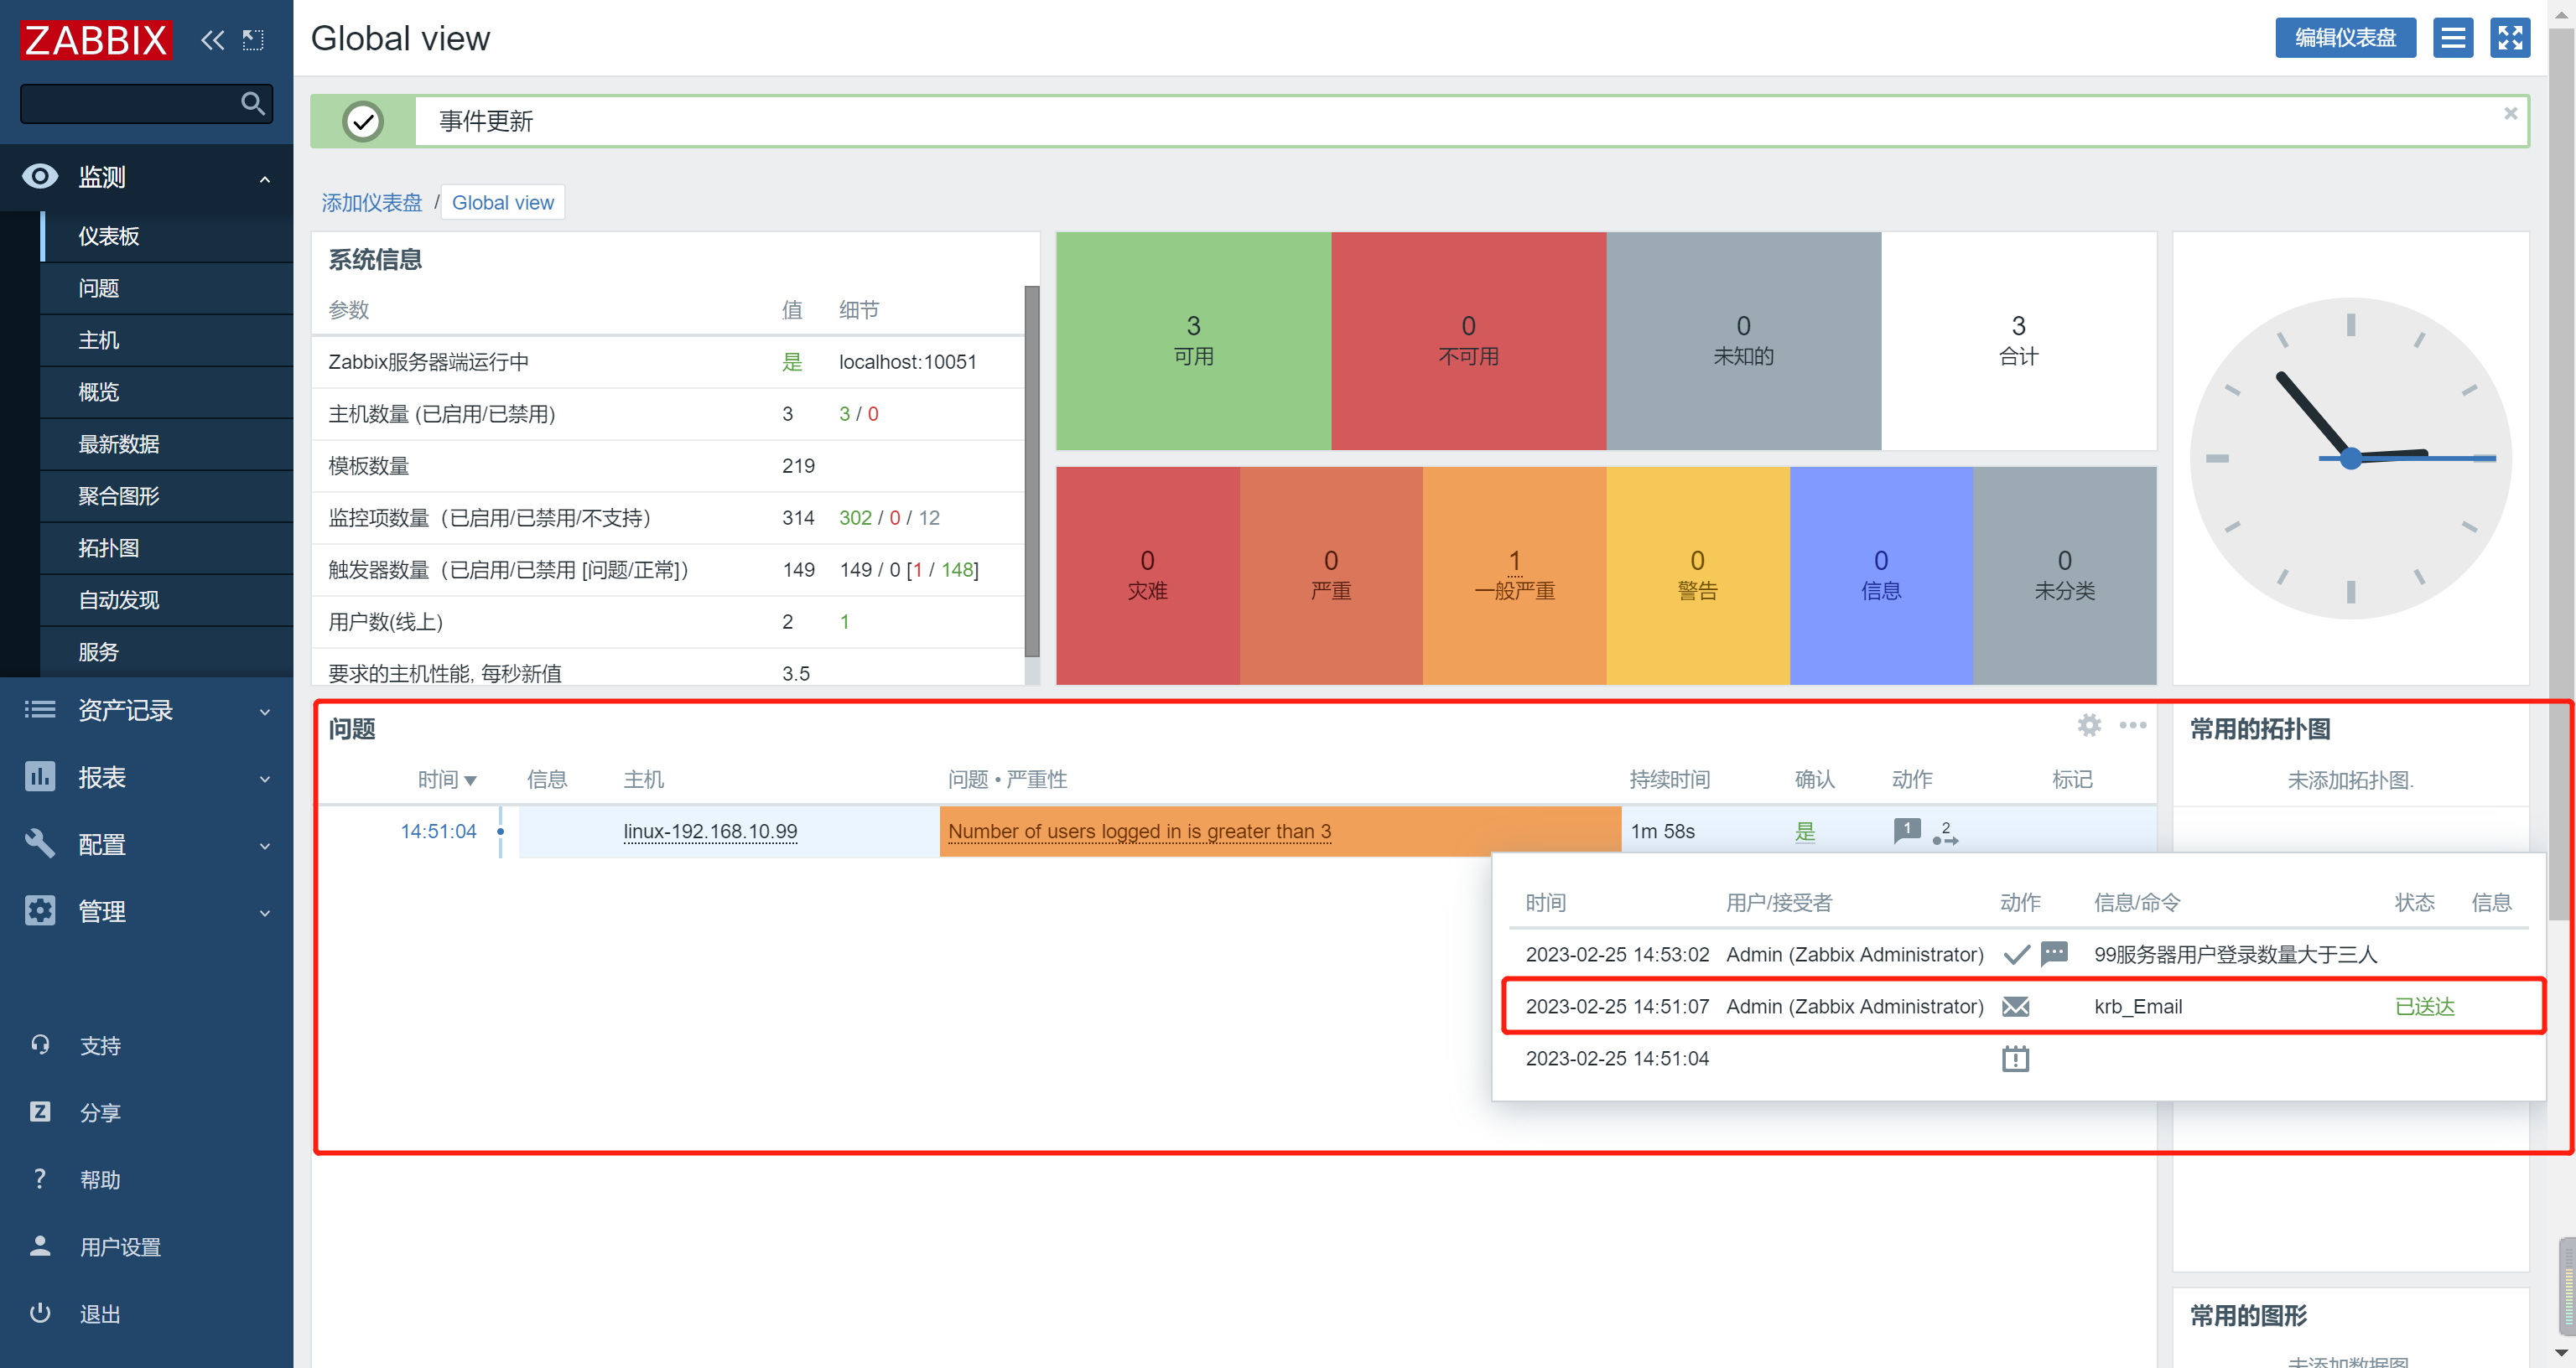
Task: Click the Global view breadcrumb
Action: point(503,203)
